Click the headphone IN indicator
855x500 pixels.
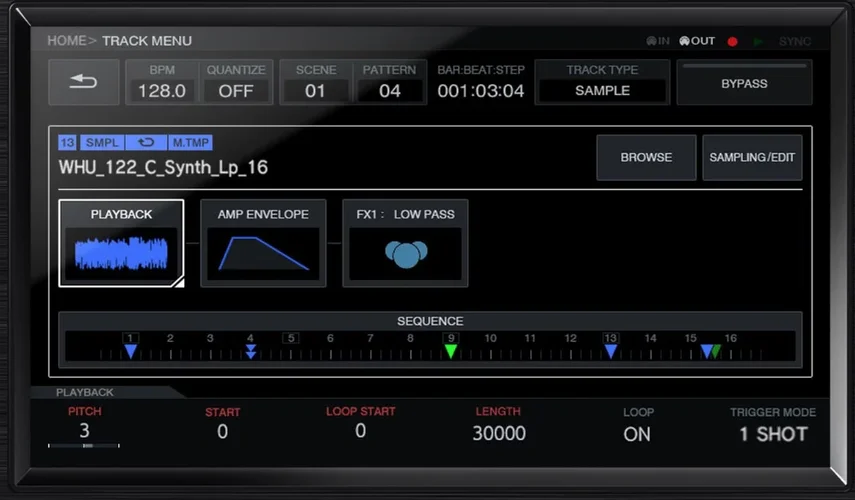point(658,41)
